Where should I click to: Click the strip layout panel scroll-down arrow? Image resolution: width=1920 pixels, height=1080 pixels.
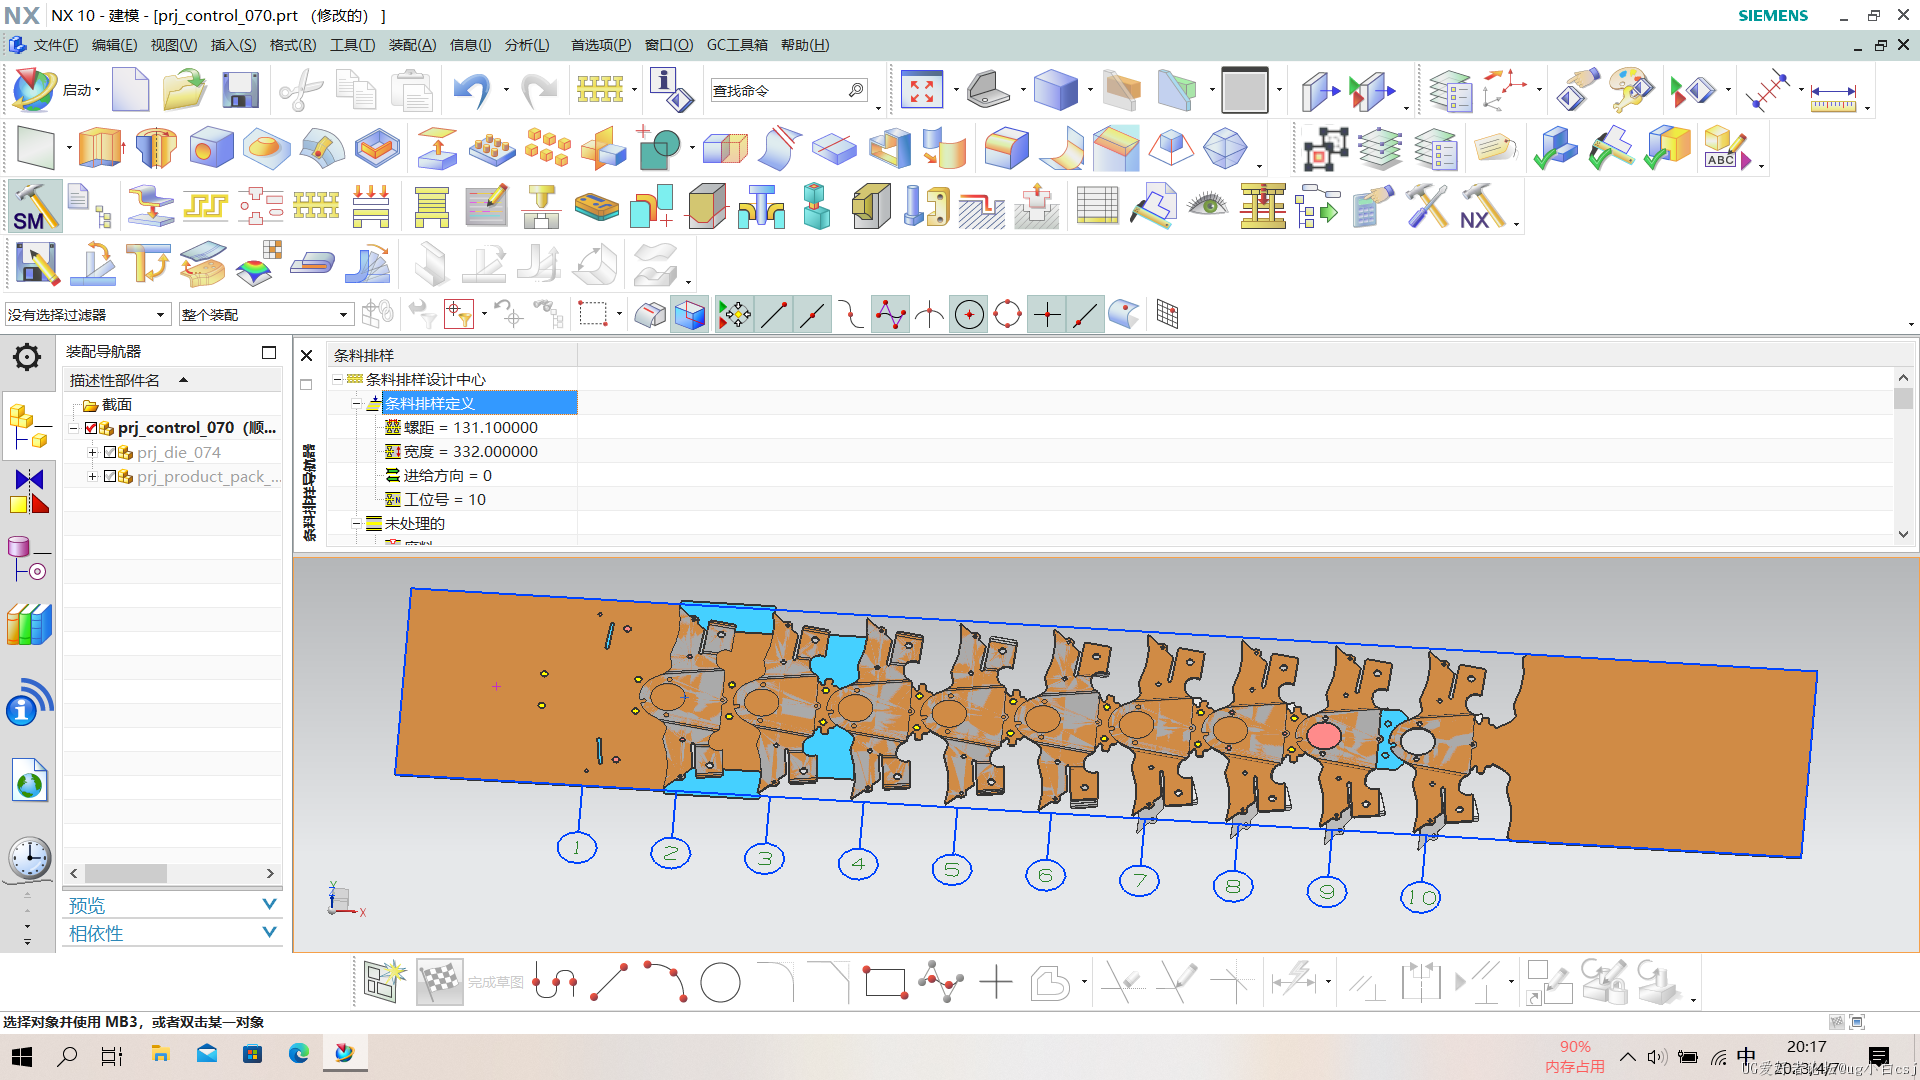click(1903, 534)
